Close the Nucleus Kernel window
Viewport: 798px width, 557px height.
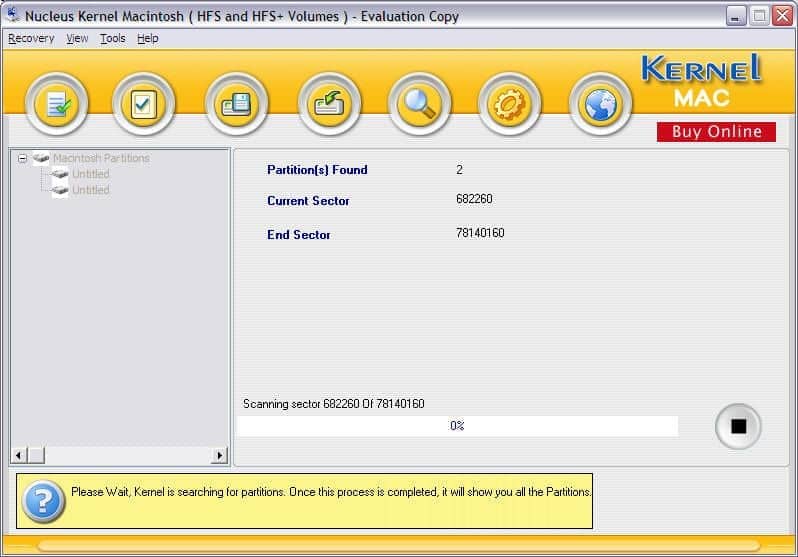[782, 16]
